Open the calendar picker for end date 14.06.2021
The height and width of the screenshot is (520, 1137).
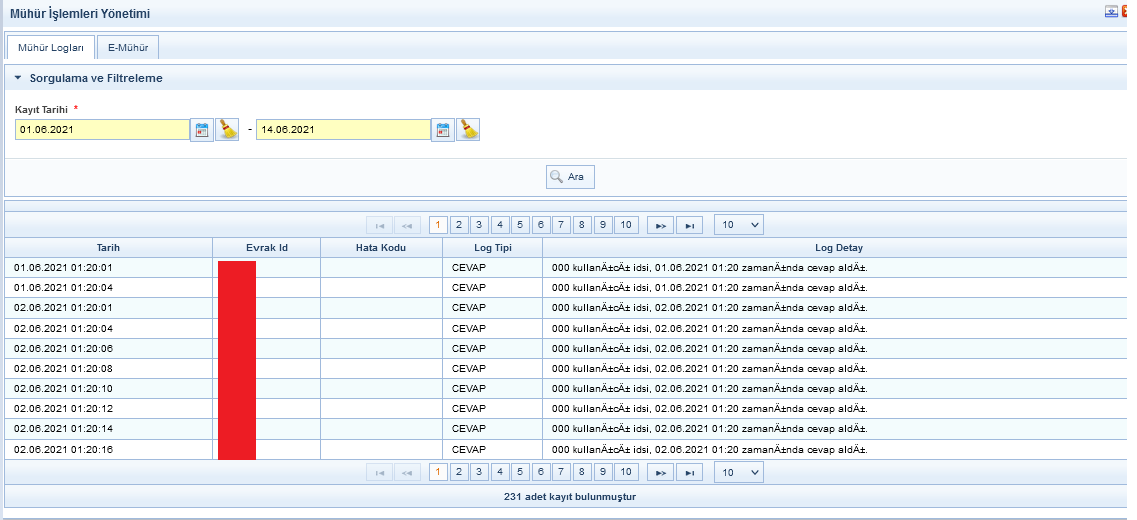pyautogui.click(x=443, y=130)
